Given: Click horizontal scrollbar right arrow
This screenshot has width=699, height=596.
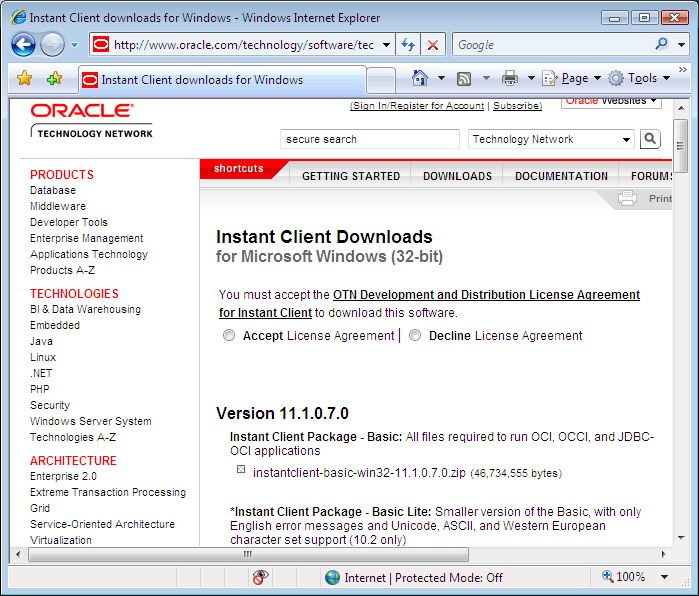Looking at the screenshot, I should [663, 554].
